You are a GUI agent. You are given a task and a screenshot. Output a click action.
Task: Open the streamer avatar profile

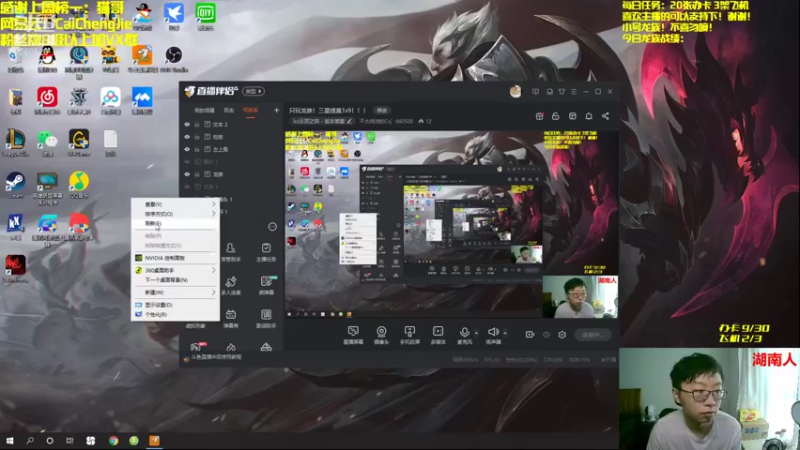coord(515,91)
